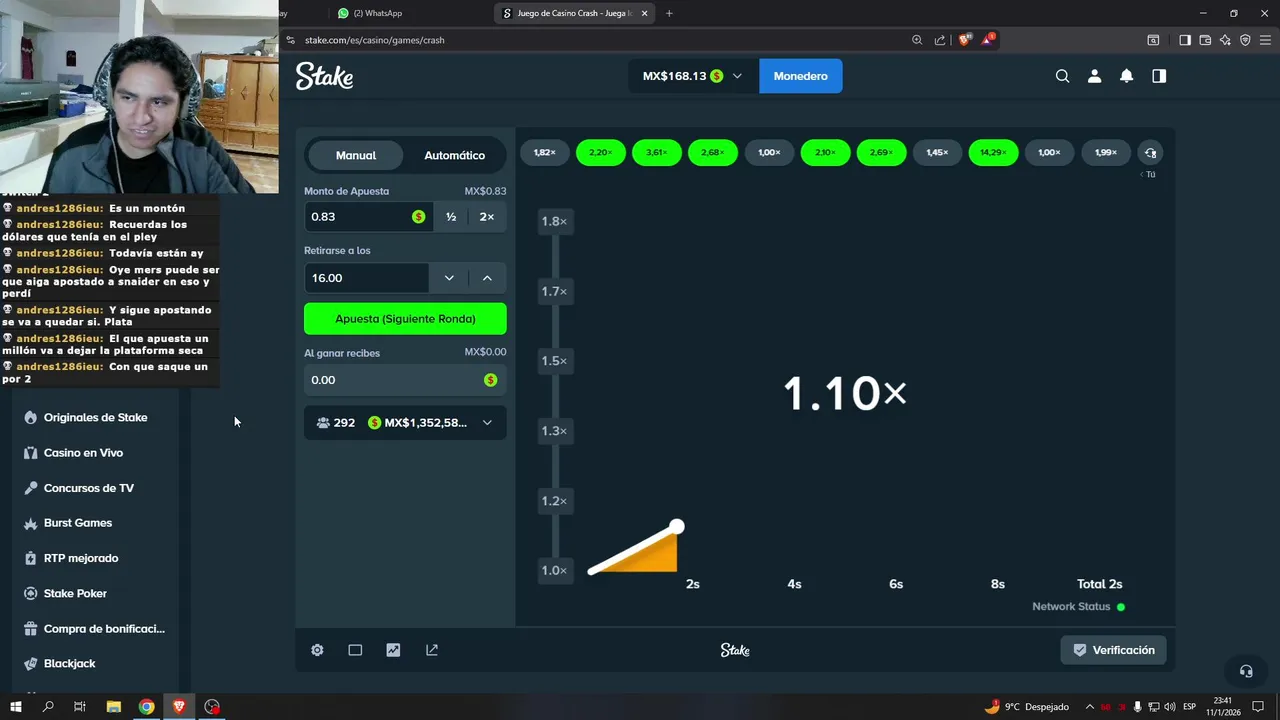
Task: Open Brave Shields icon in address bar
Action: click(x=964, y=40)
